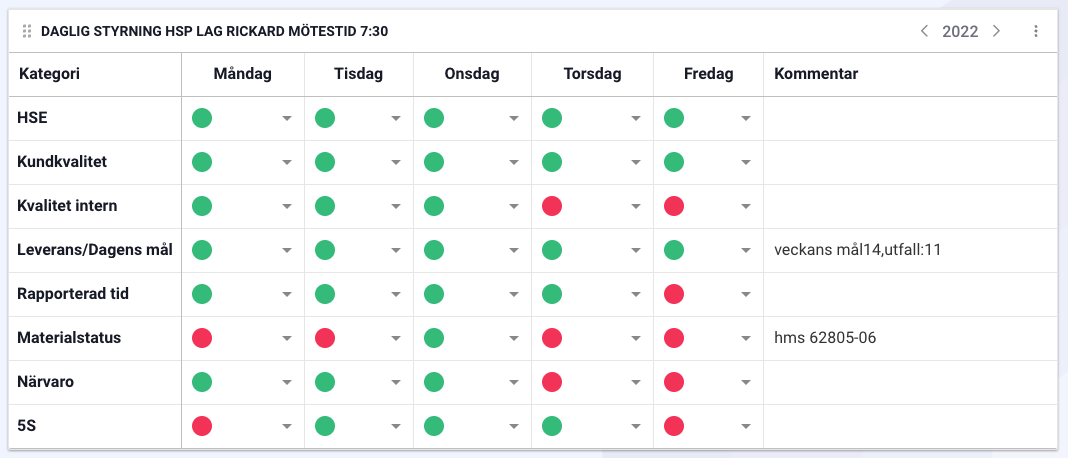Click the green HSE status dot for Måndag
1068x458 pixels.
[x=202, y=118]
